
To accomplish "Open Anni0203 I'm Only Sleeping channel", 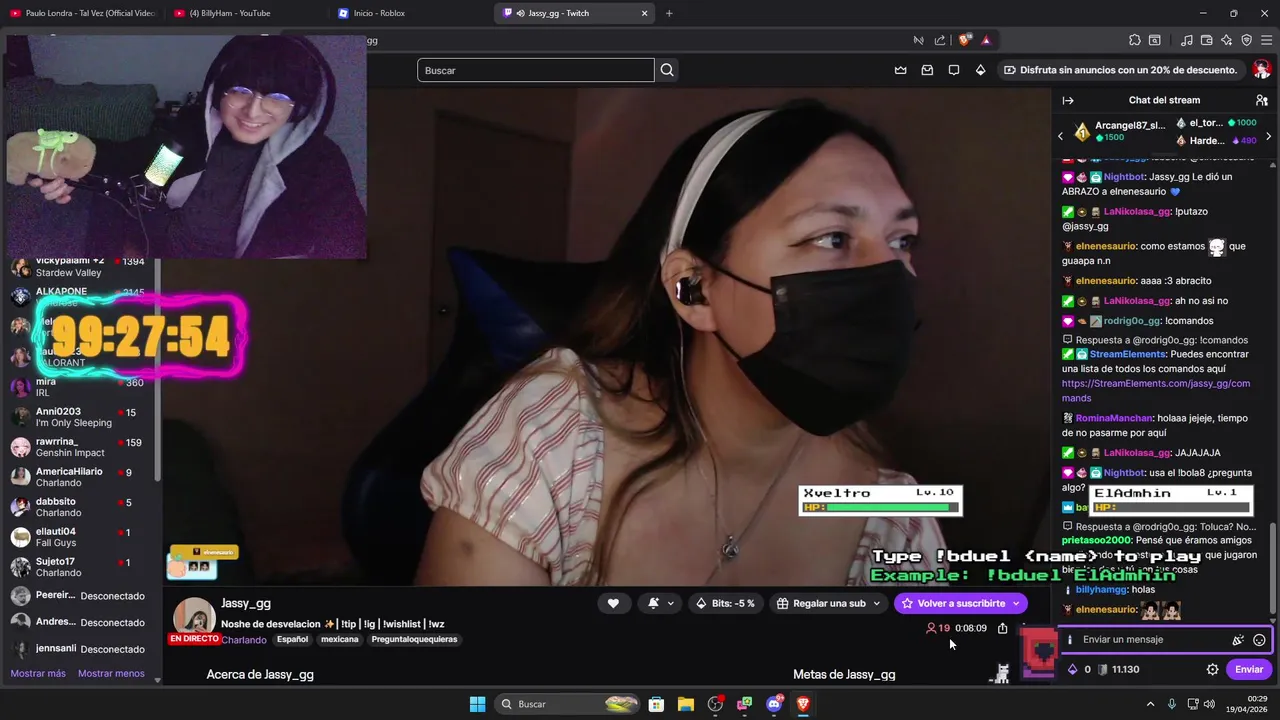I will click(80, 417).
